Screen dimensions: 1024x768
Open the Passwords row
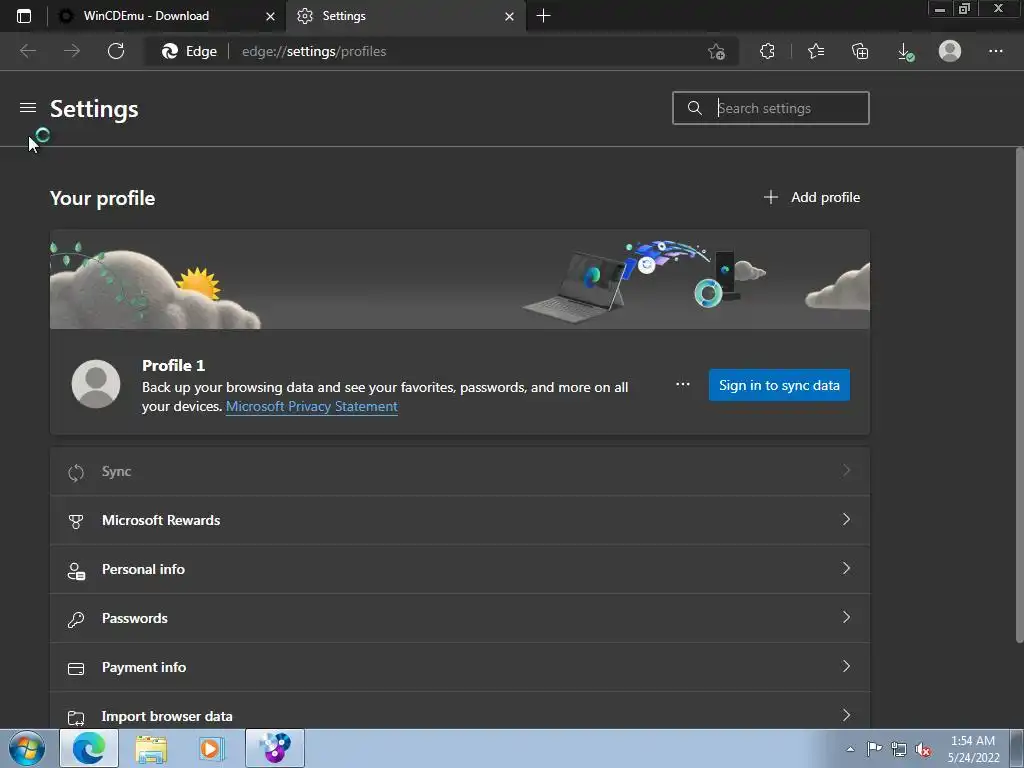pos(460,618)
